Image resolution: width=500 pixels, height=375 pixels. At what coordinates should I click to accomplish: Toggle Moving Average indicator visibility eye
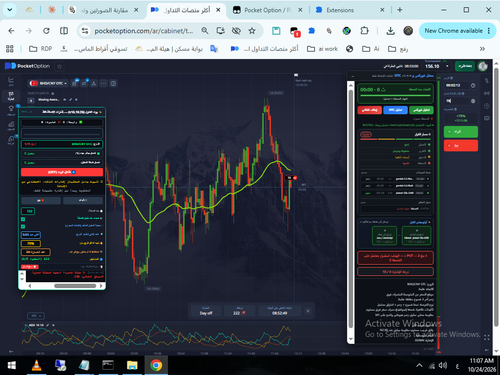[x=65, y=100]
